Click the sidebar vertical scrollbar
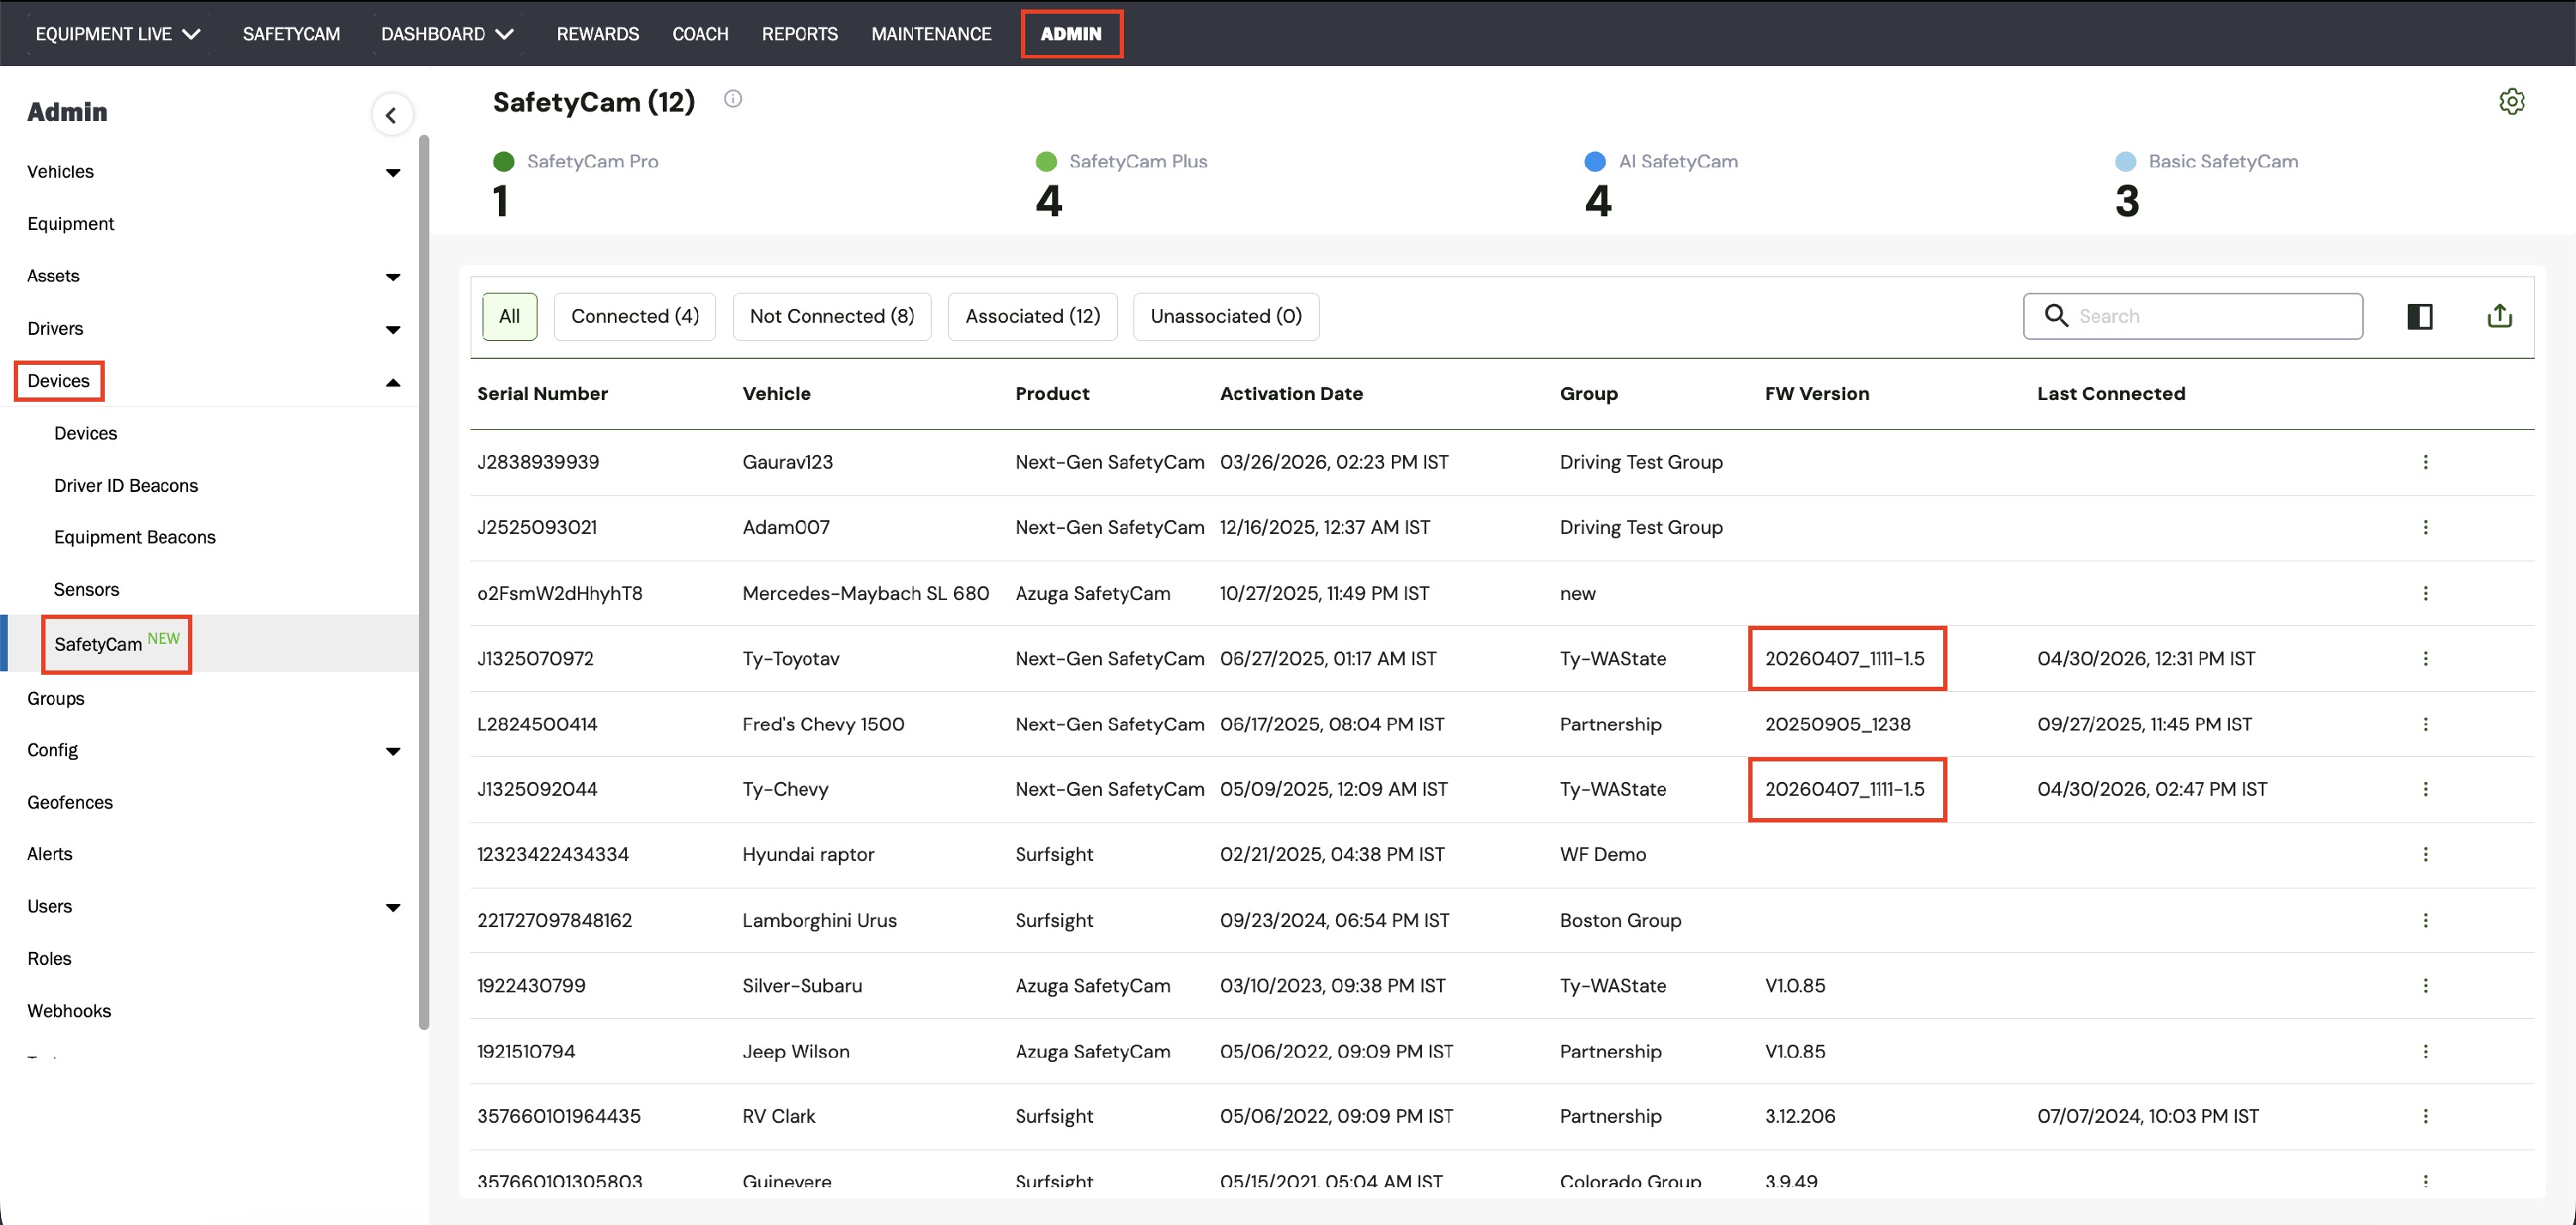Viewport: 2576px width, 1225px height. point(424,582)
